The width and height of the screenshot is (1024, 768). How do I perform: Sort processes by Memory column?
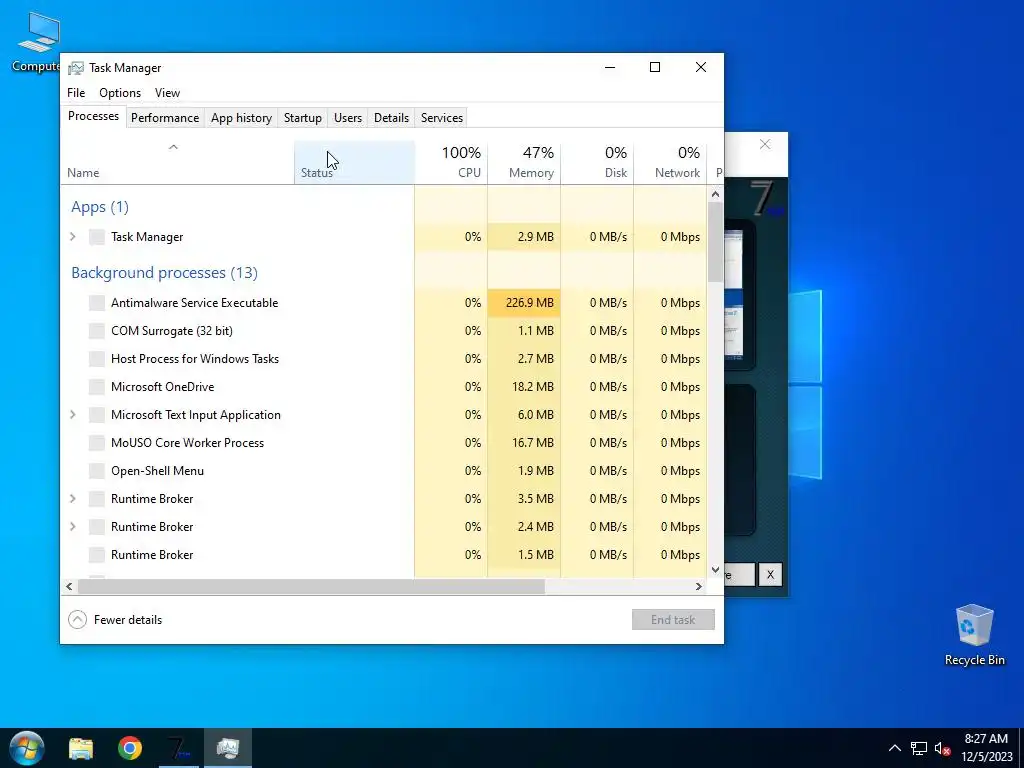click(524, 163)
